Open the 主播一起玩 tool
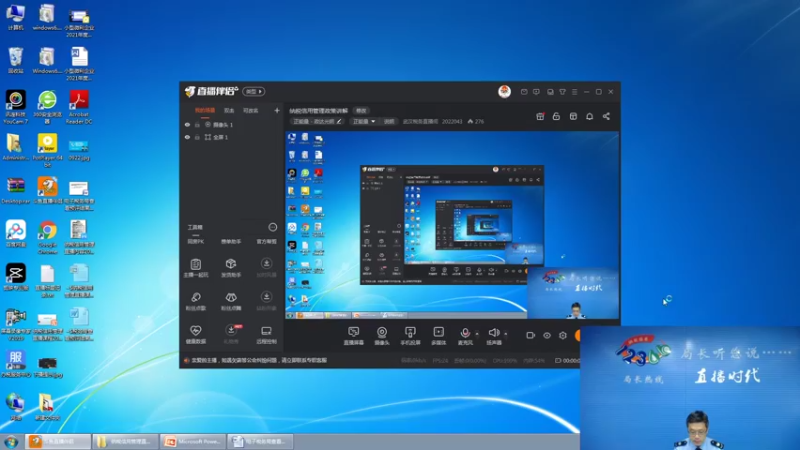 (195, 268)
